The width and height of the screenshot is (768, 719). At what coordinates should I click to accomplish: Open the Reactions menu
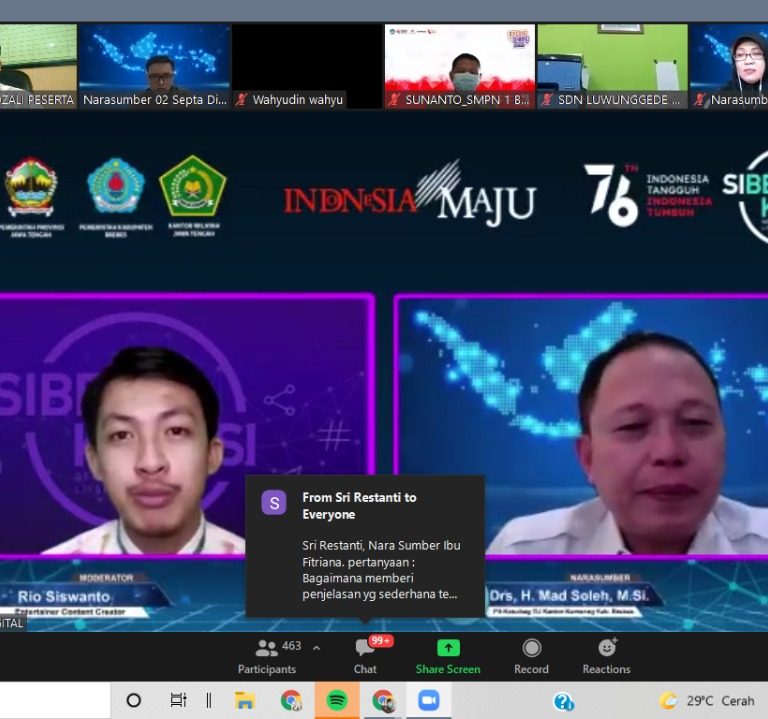(606, 657)
